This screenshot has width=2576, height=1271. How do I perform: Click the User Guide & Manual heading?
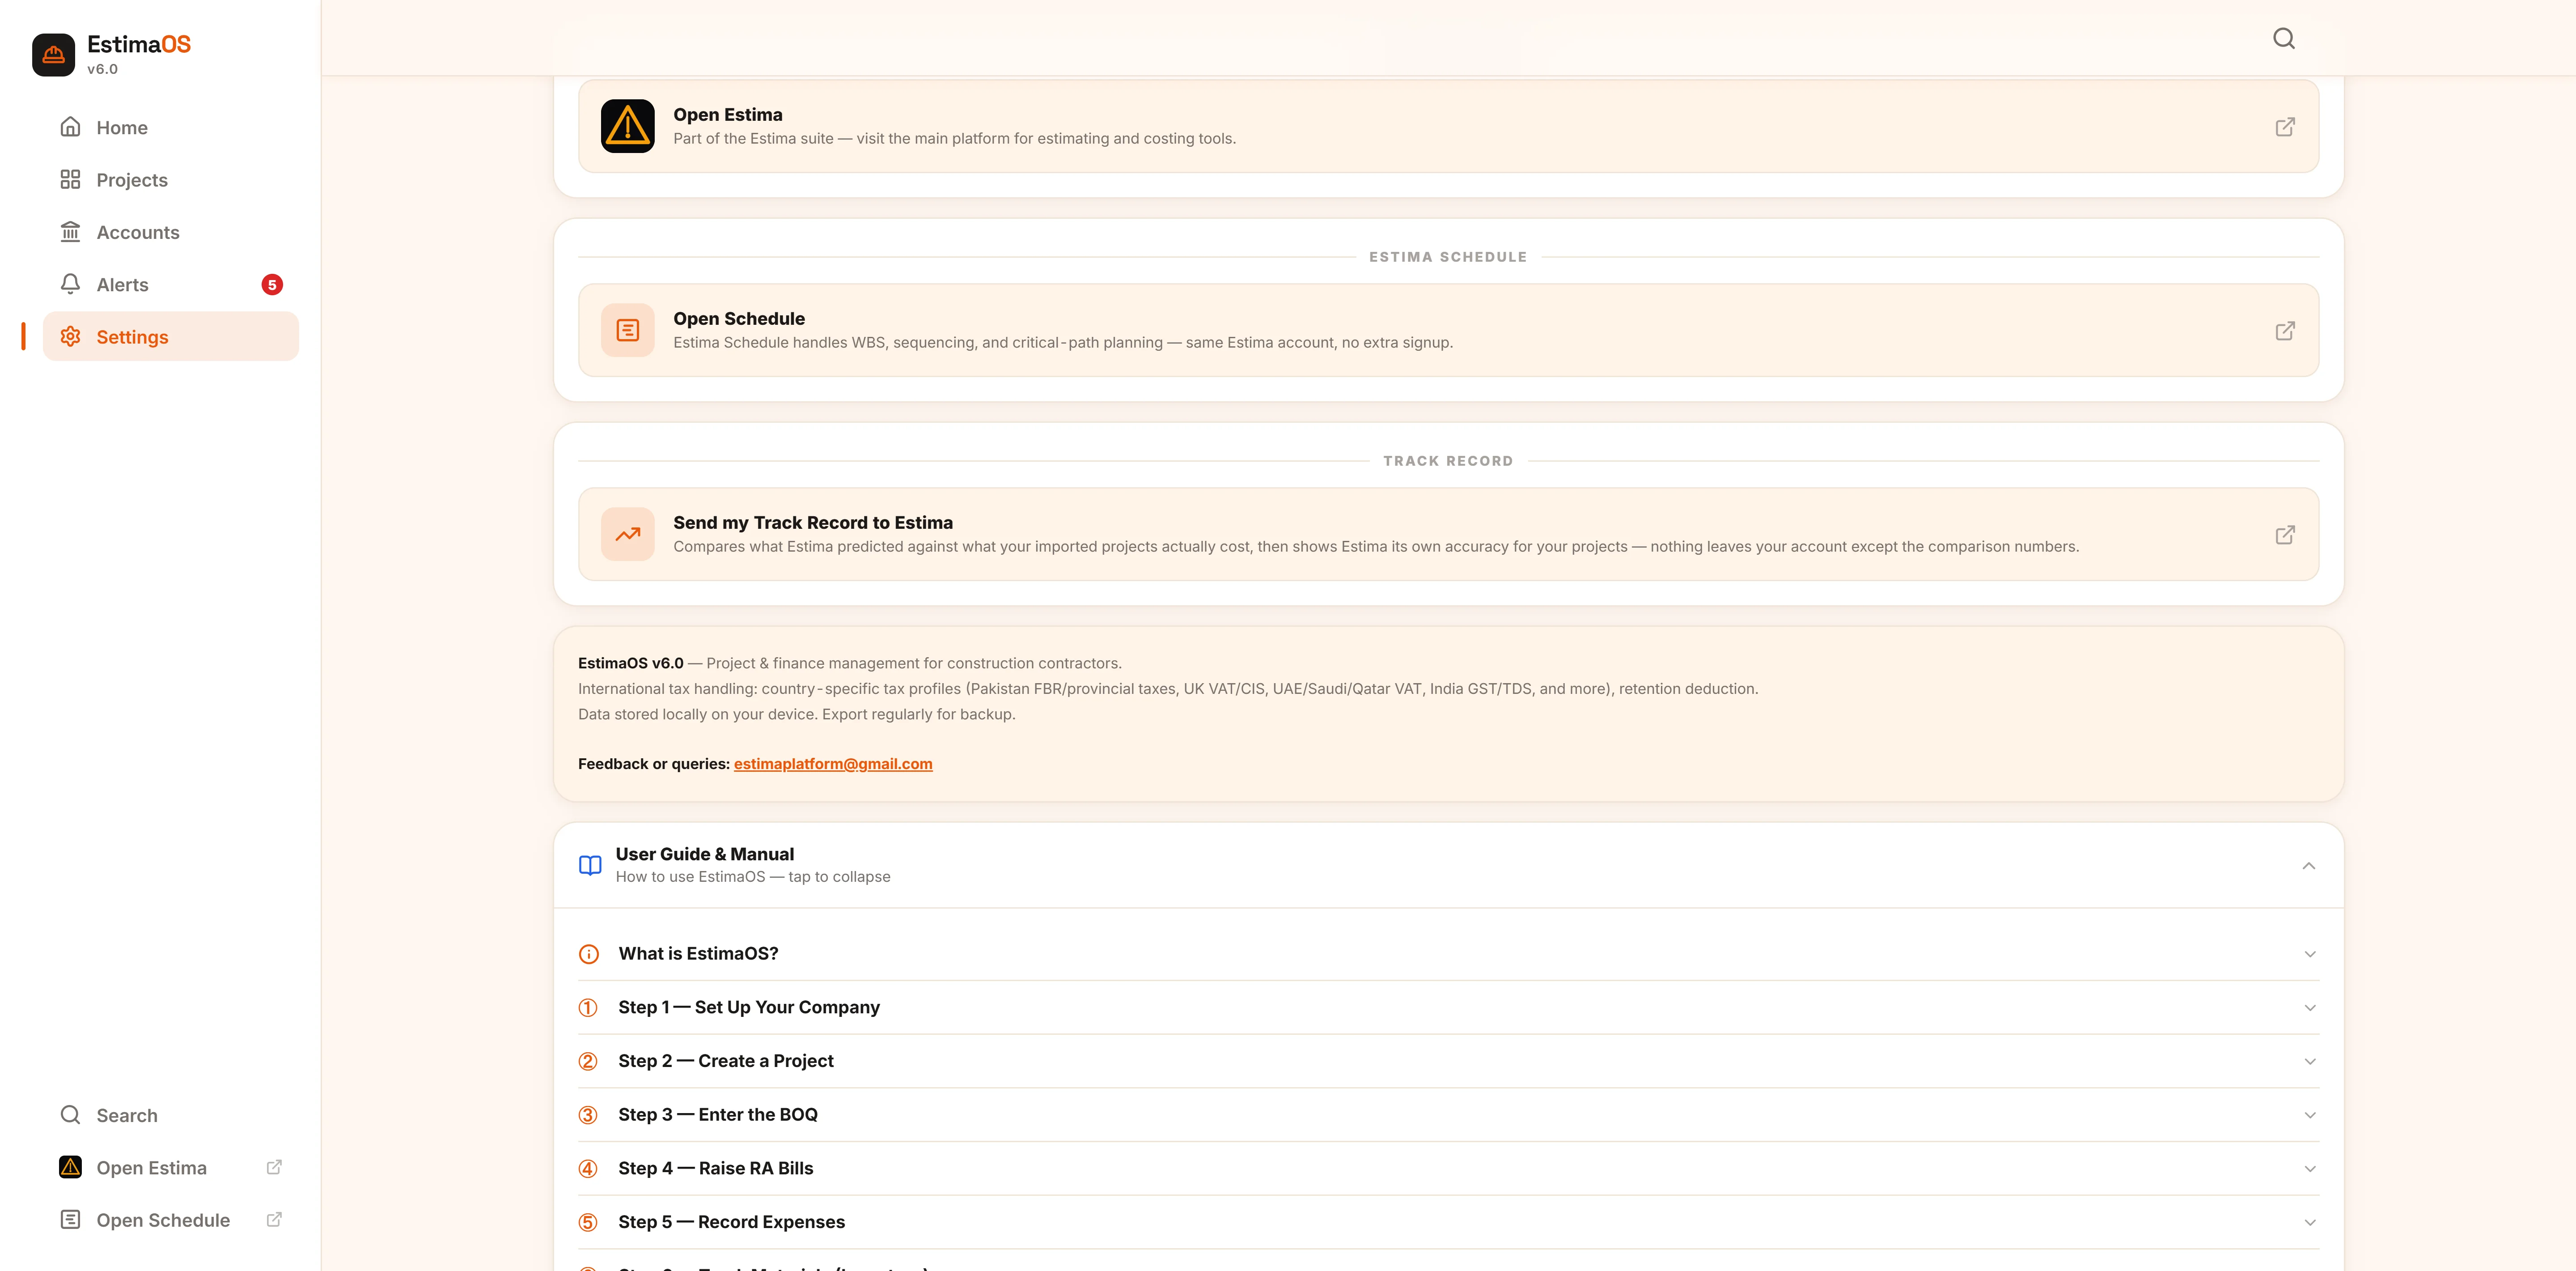point(705,854)
